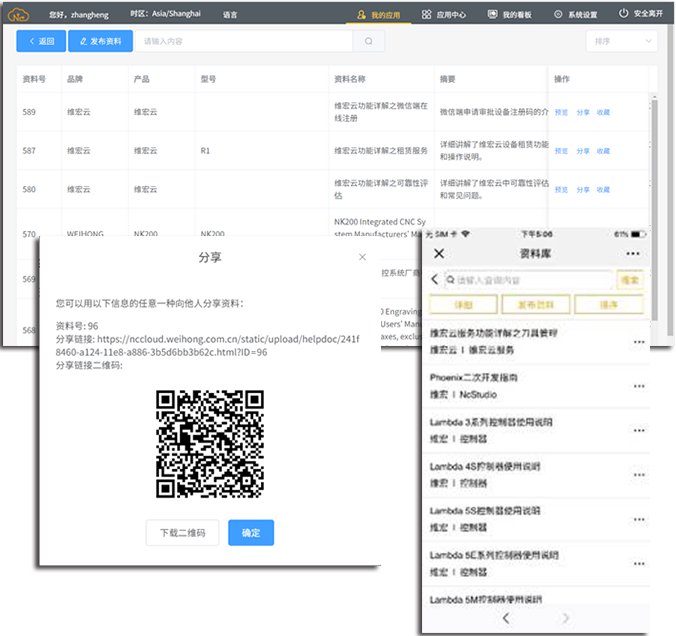Share document 589 via 分享 link

(583, 112)
